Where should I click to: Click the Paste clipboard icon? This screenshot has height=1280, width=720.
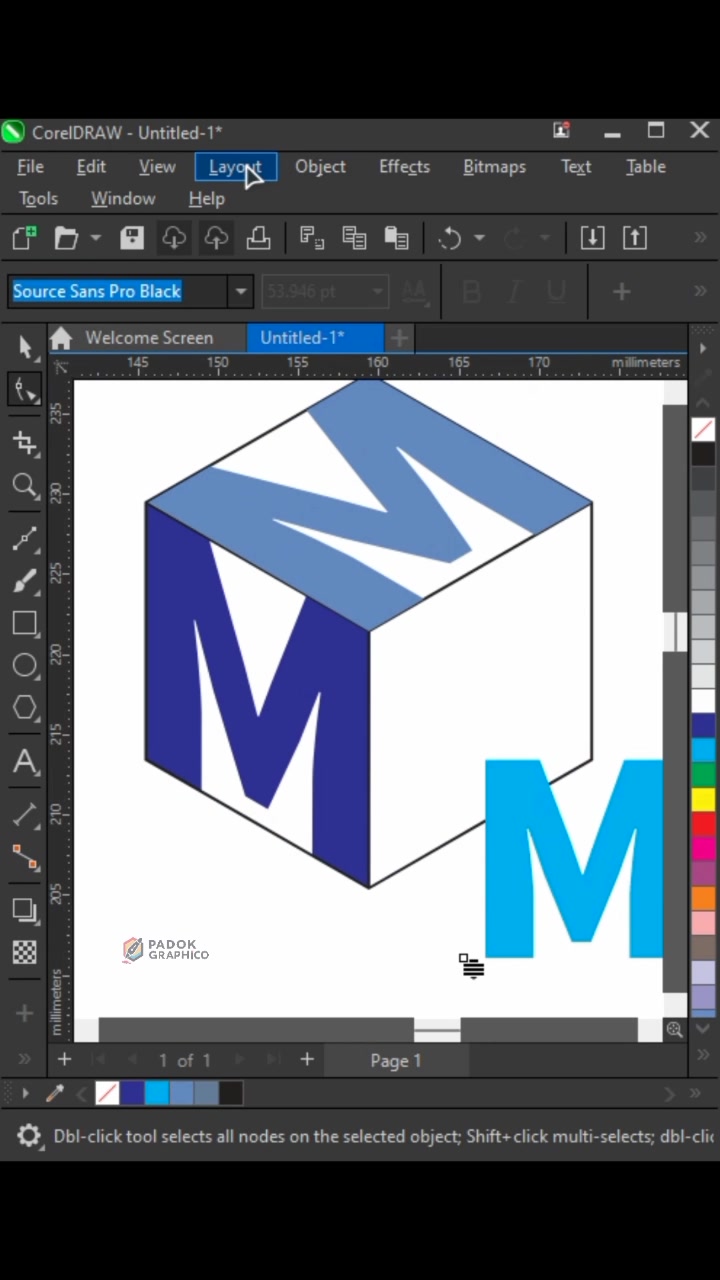[x=397, y=238]
